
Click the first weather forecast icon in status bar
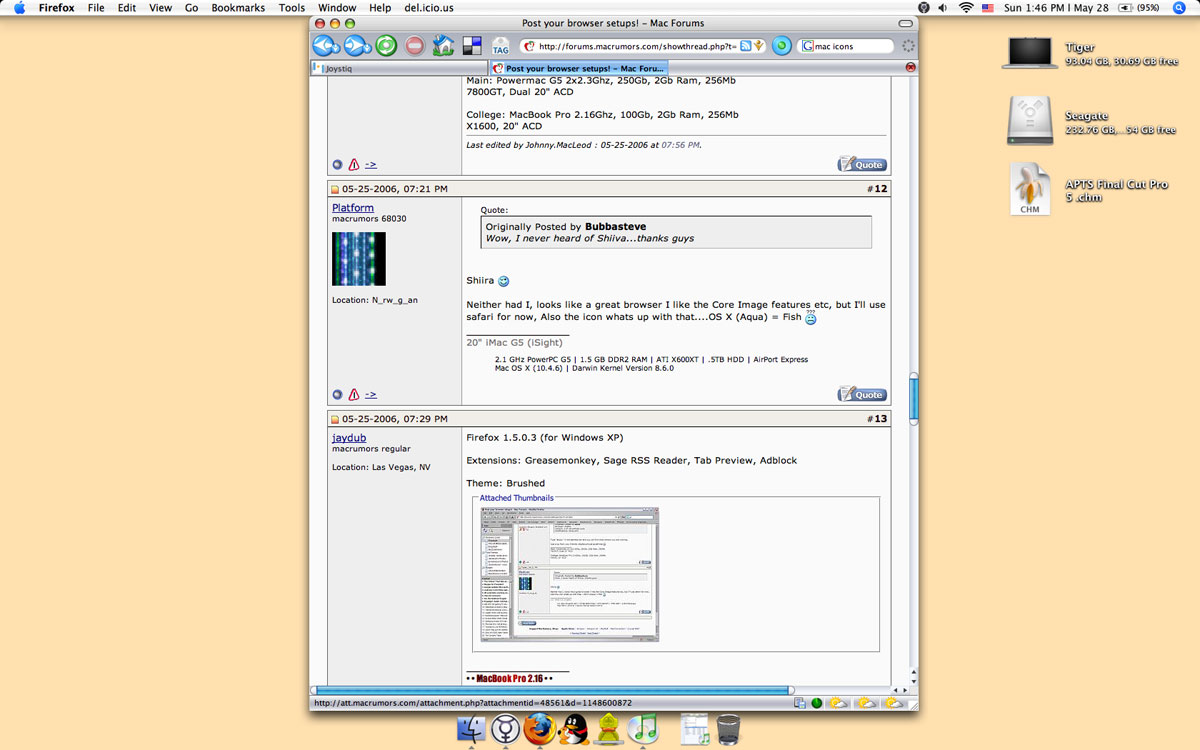(x=836, y=703)
